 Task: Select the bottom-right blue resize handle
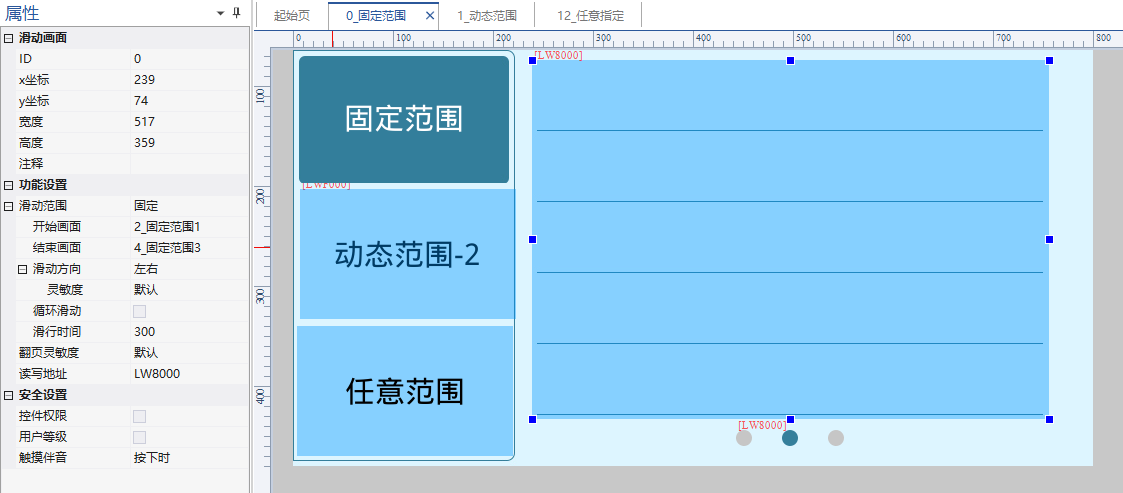click(1049, 419)
